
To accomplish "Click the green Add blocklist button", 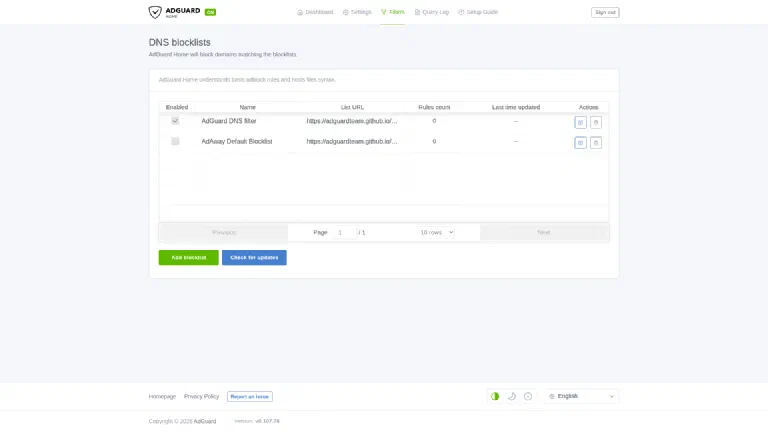I will click(189, 258).
